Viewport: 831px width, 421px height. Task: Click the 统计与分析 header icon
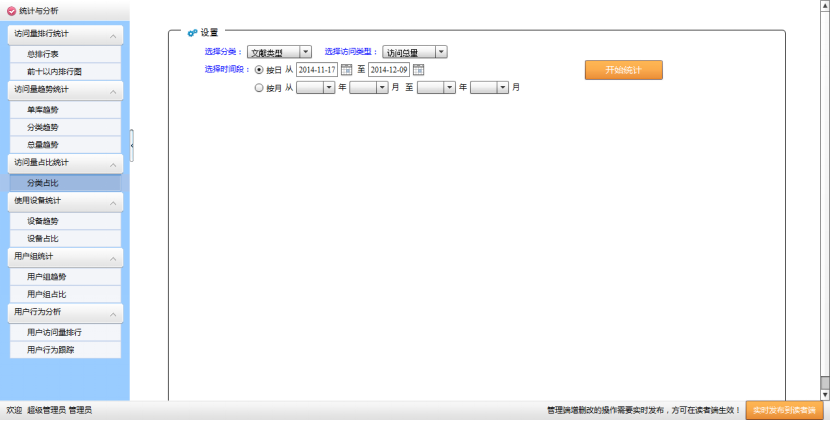pos(11,10)
